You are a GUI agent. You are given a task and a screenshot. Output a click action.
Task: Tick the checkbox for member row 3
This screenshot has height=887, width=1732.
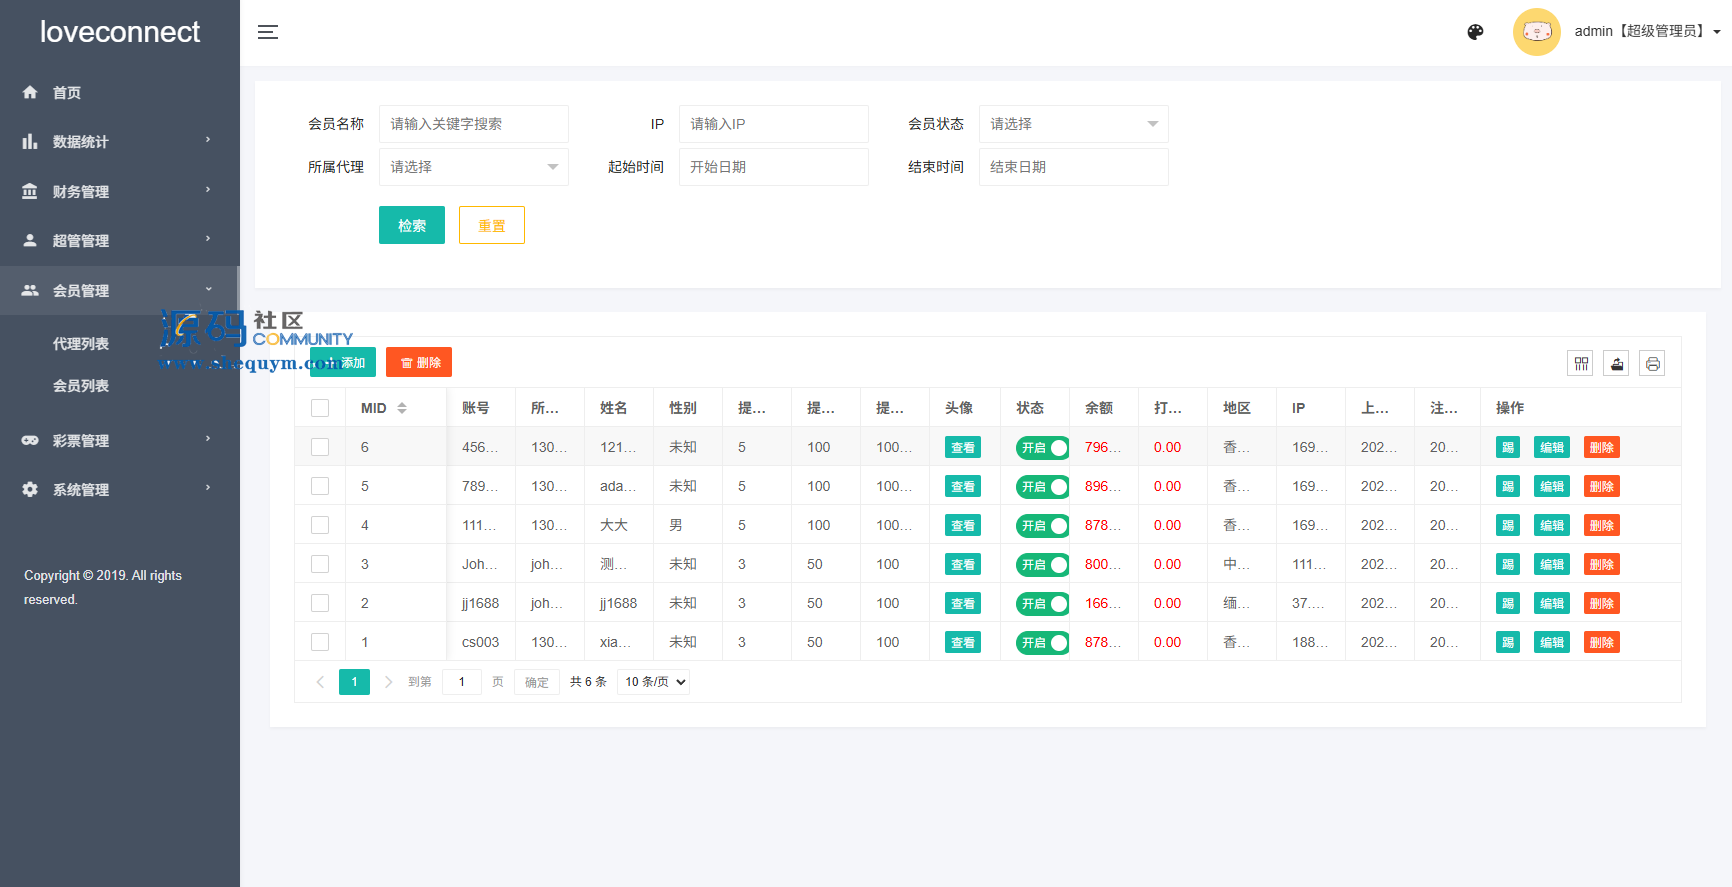tap(320, 564)
